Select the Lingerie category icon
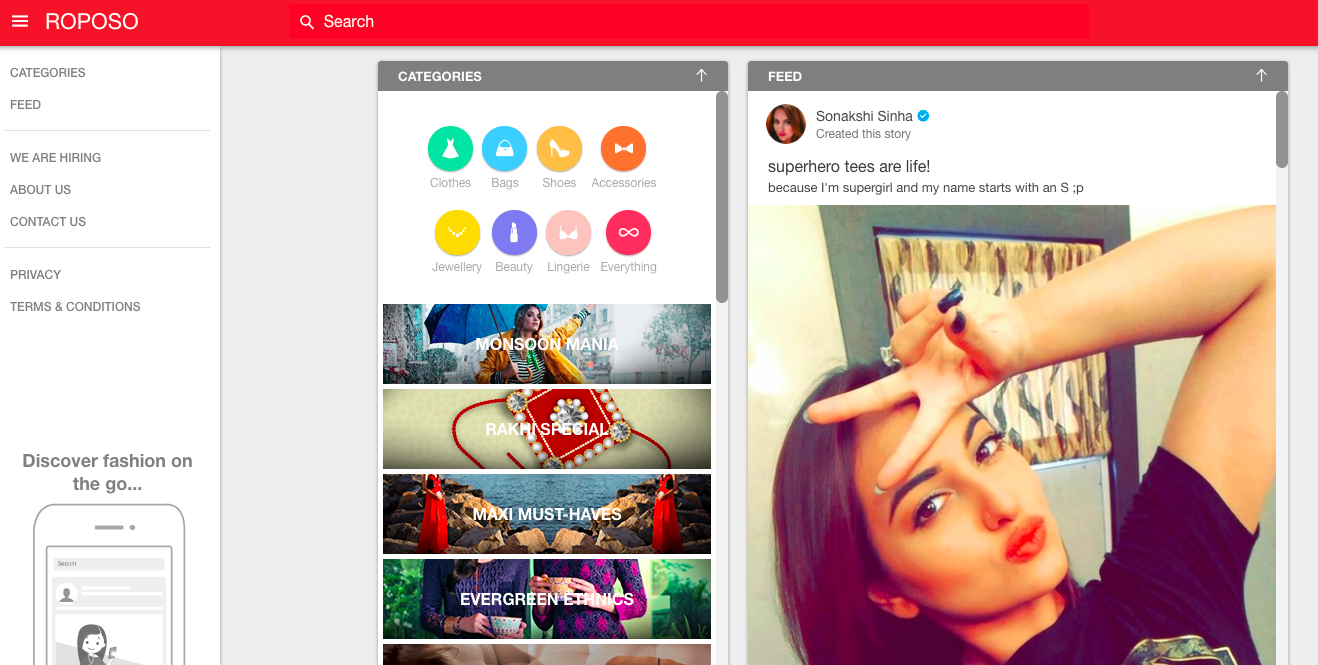1318x665 pixels. click(568, 233)
